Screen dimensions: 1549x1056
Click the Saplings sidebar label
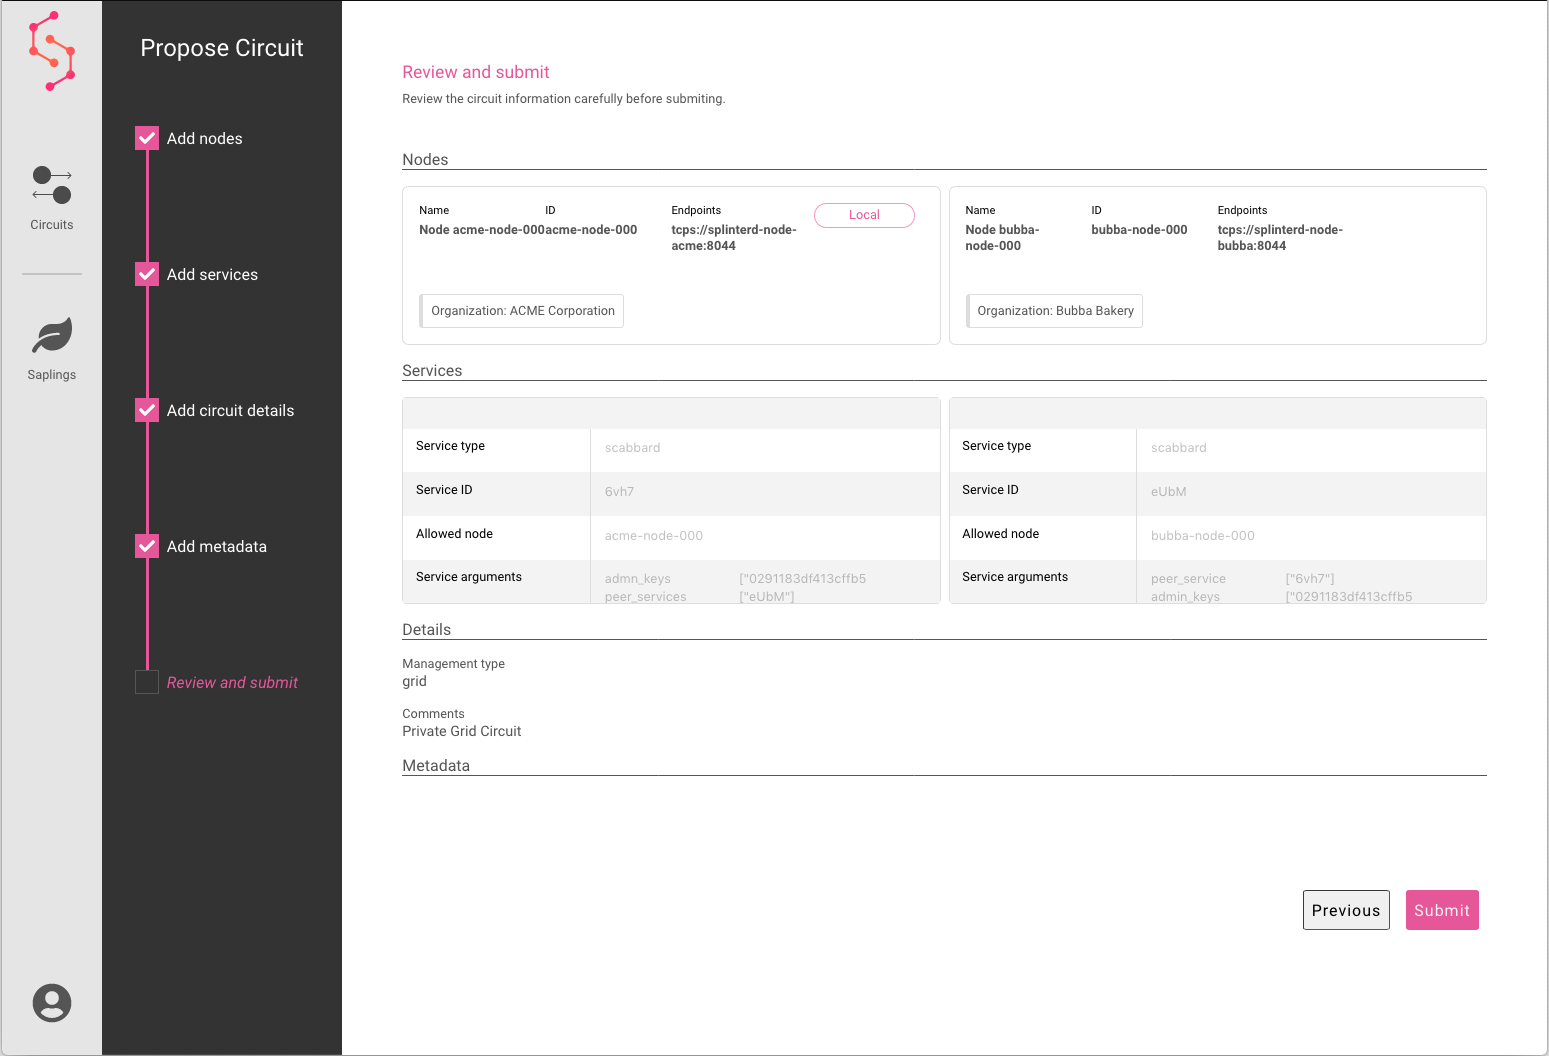coord(52,375)
